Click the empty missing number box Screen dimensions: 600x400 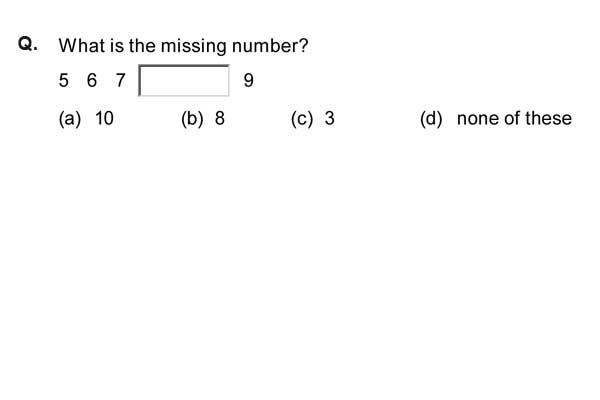pos(184,80)
